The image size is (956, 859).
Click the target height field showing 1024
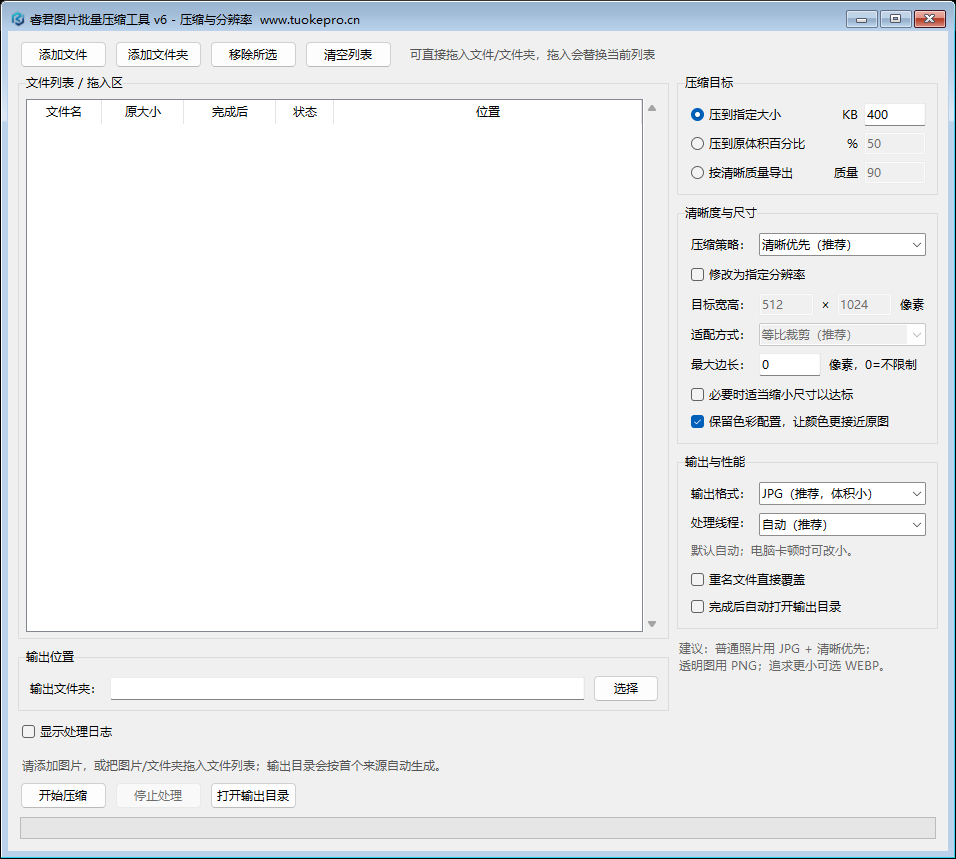tap(864, 305)
